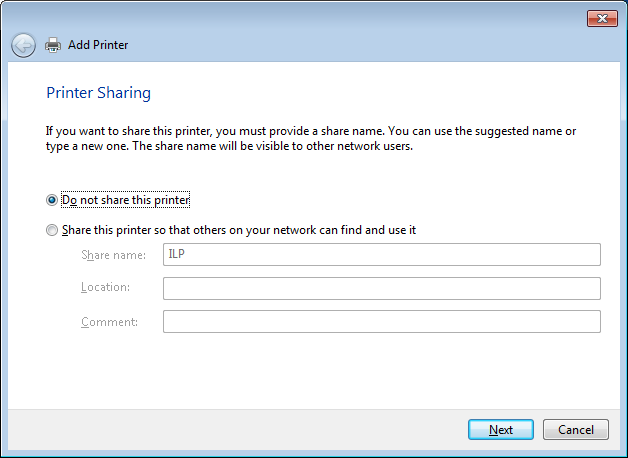Click the 'Add Printer' title text
Viewport: 628px width, 458px height.
[98, 45]
